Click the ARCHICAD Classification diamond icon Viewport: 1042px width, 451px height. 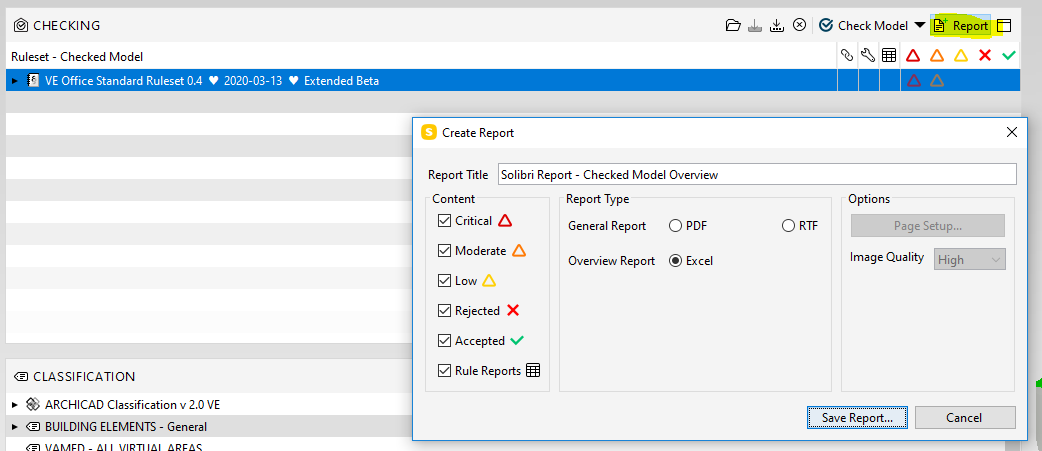click(33, 404)
